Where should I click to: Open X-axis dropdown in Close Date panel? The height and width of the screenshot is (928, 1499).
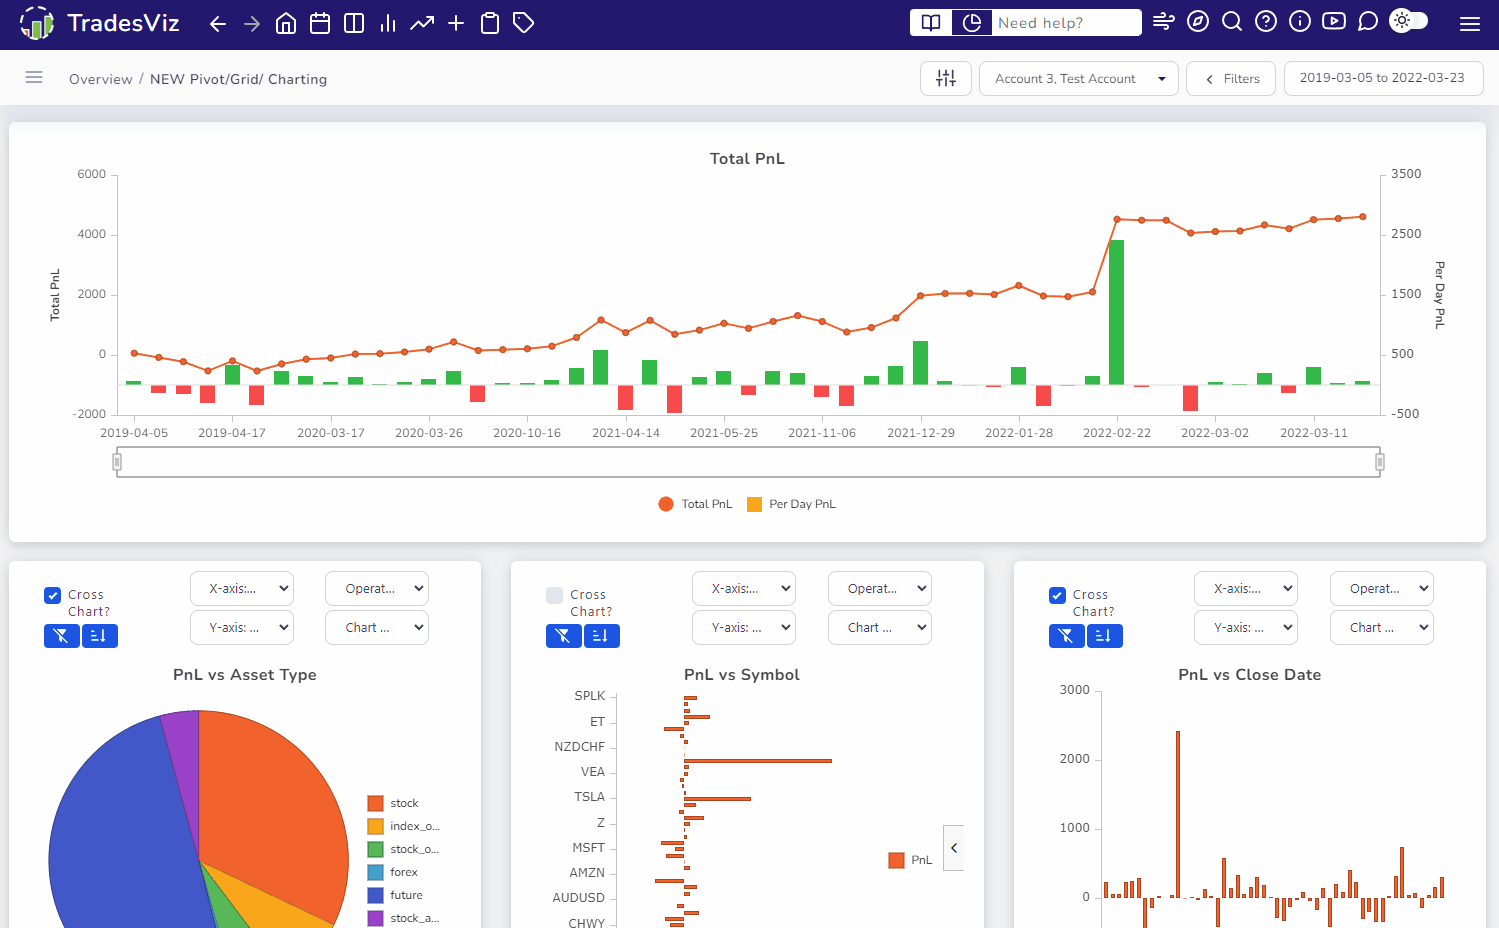[1246, 589]
